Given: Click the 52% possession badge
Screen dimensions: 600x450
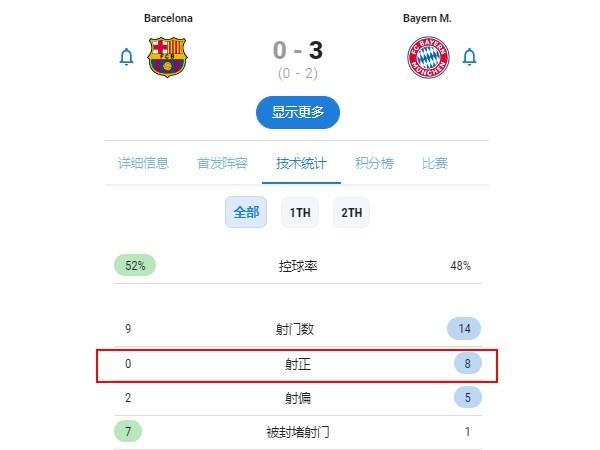Looking at the screenshot, I should (x=135, y=265).
